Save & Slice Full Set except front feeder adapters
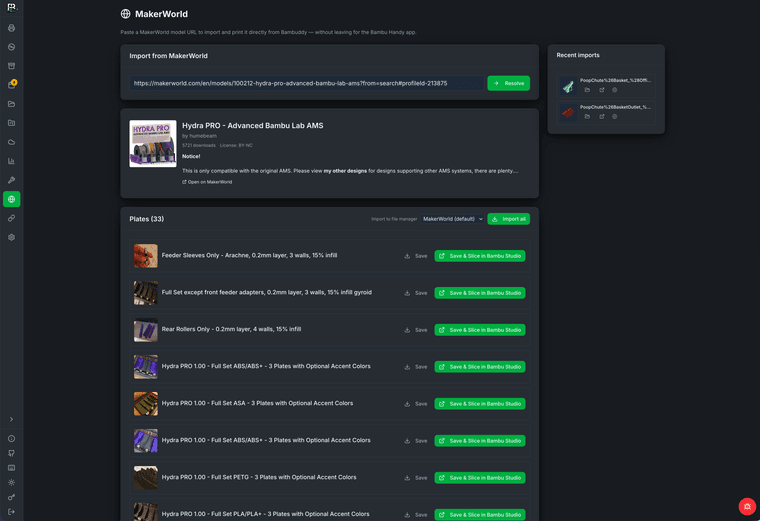Image resolution: width=760 pixels, height=521 pixels. 480,293
